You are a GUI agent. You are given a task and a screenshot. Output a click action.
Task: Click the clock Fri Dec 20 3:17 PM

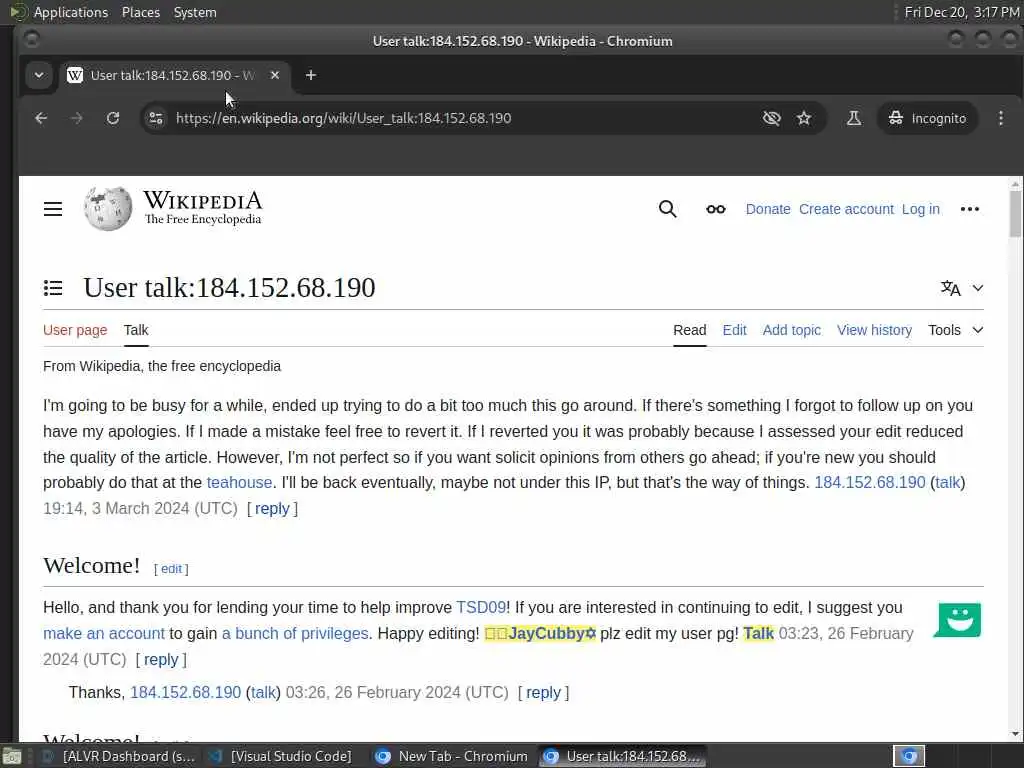962,12
